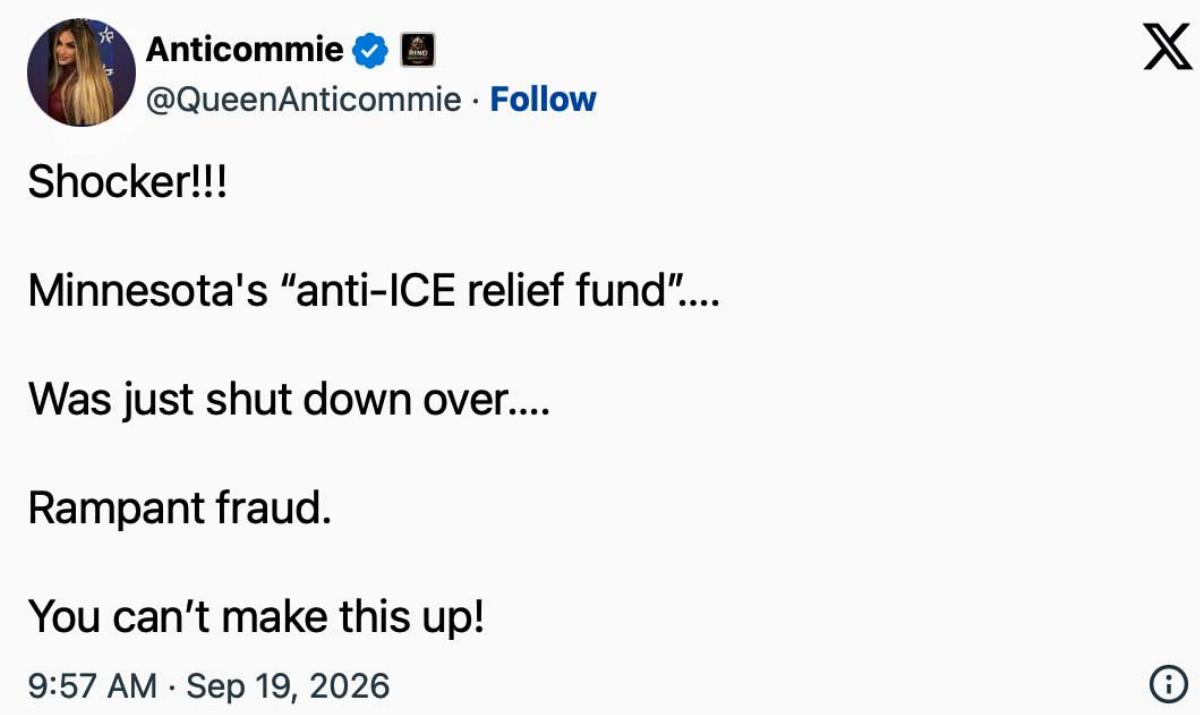Click the dot separator before Follow
The width and height of the screenshot is (1200, 715).
(x=476, y=100)
